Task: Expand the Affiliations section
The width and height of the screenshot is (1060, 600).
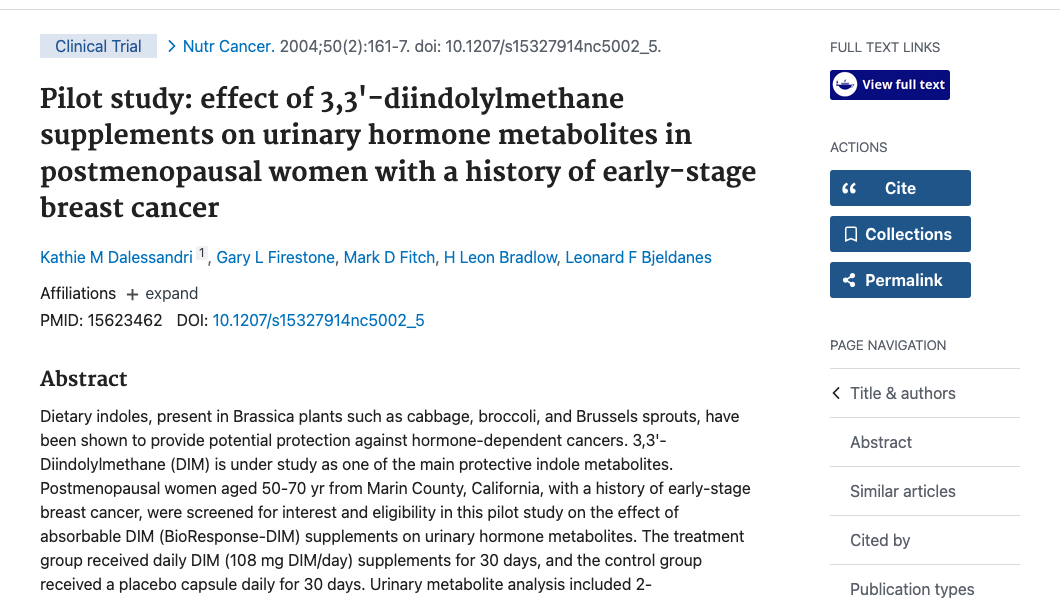Action: tap(161, 293)
